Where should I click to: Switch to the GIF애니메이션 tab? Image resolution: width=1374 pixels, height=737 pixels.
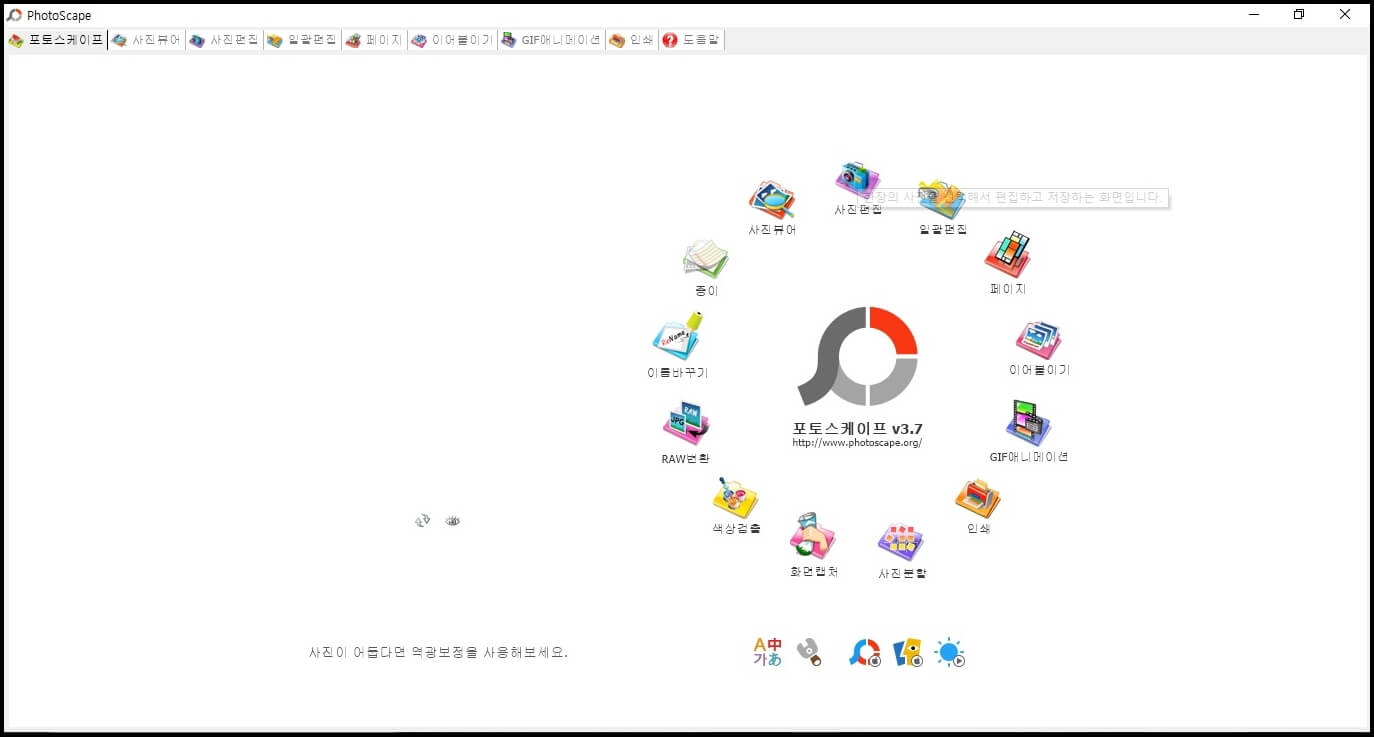551,40
